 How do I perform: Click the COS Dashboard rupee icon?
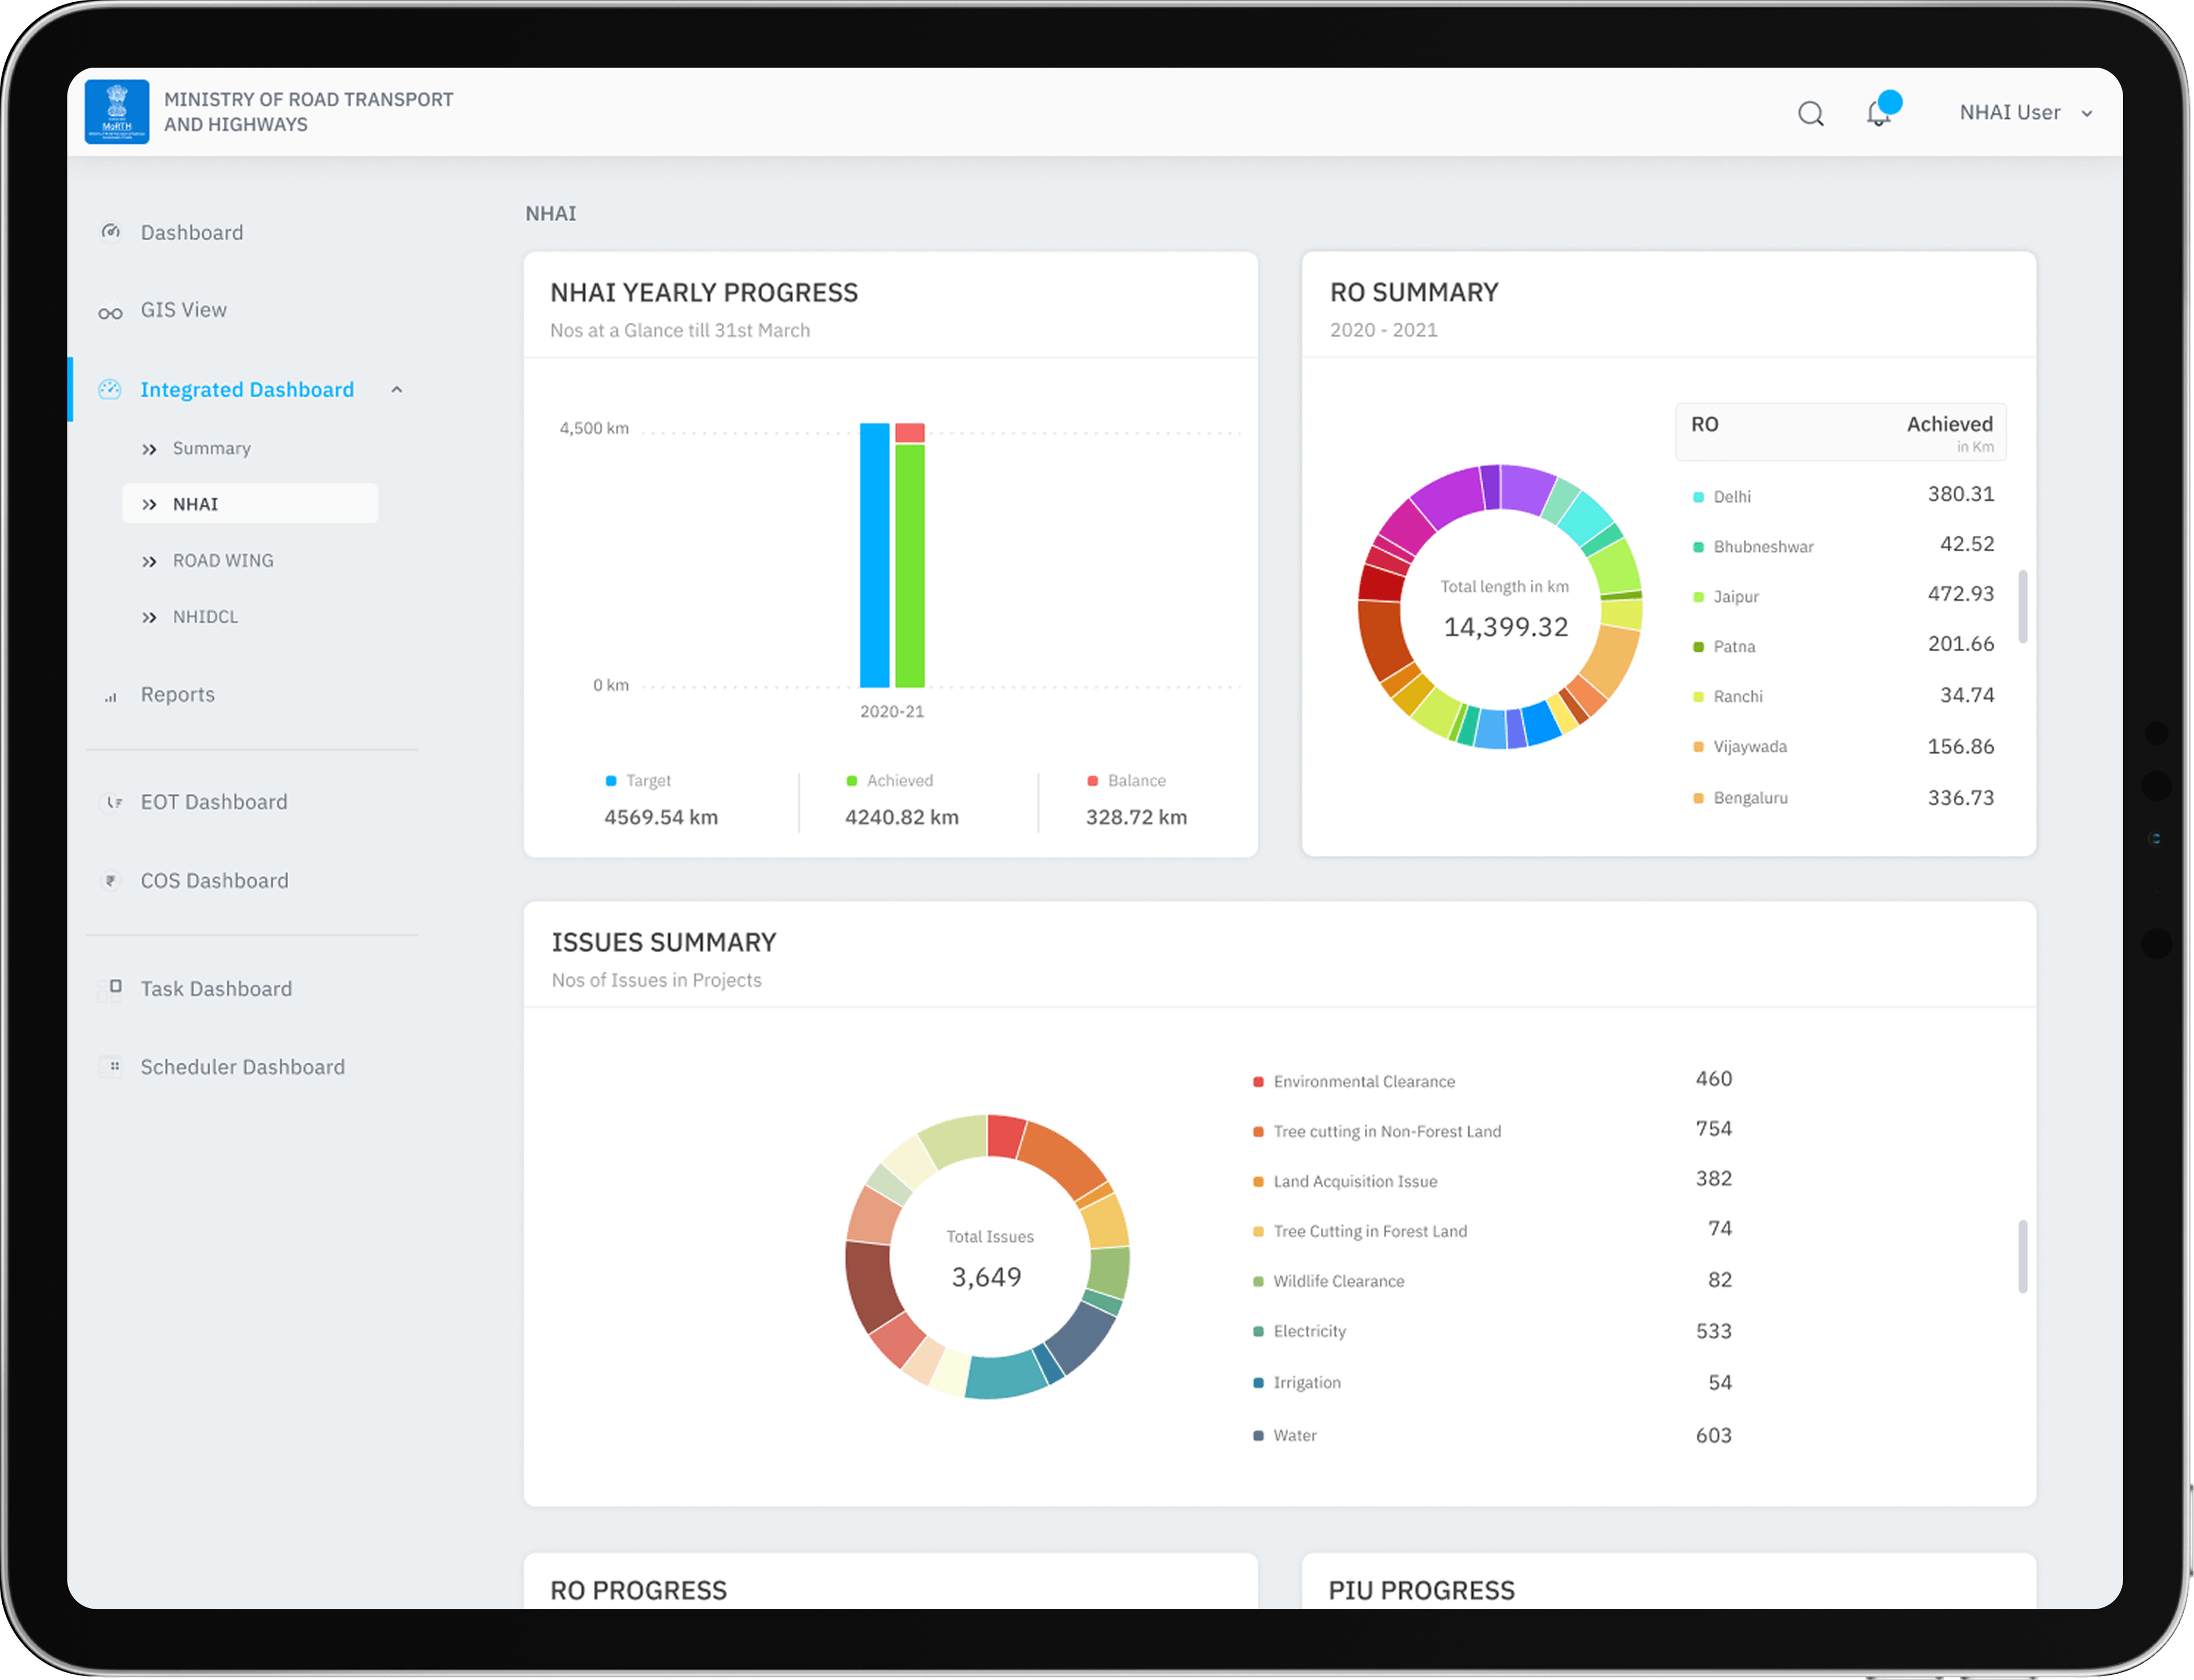click(111, 881)
